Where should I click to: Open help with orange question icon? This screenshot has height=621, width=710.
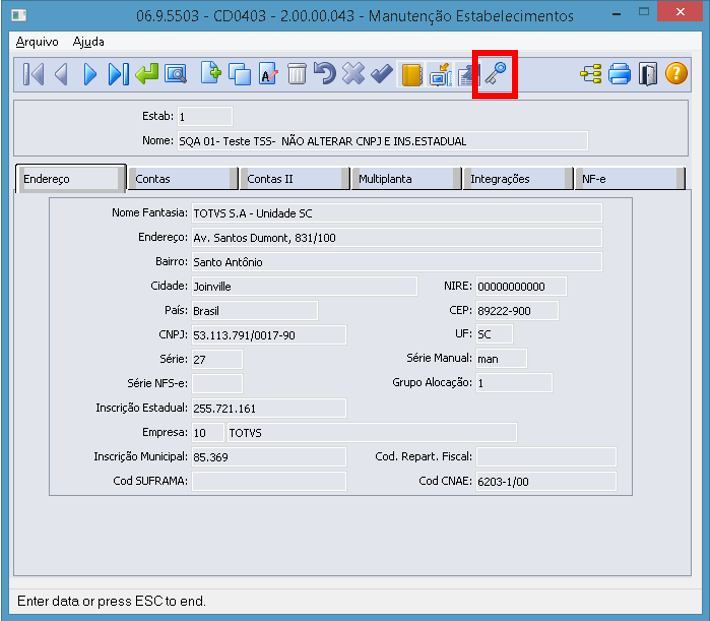click(676, 74)
